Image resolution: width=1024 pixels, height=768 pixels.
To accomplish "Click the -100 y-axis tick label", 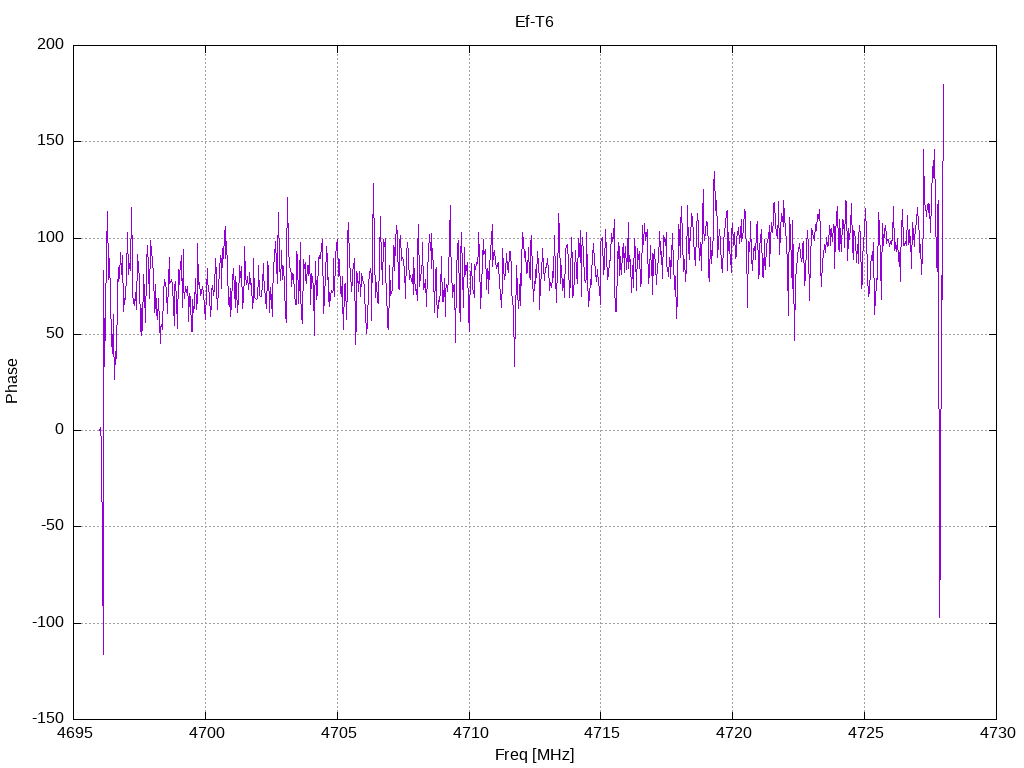I will point(48,622).
